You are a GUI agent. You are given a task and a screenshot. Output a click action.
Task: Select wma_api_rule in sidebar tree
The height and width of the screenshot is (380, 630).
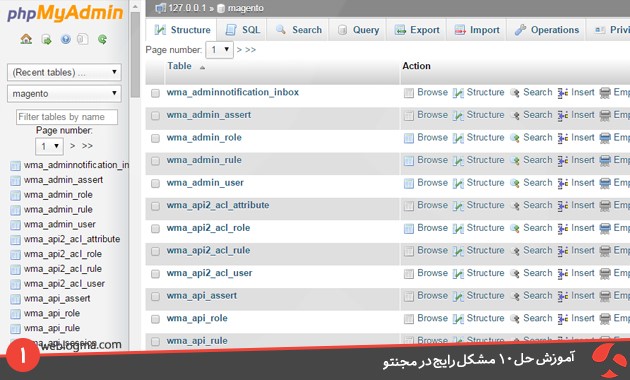51,328
